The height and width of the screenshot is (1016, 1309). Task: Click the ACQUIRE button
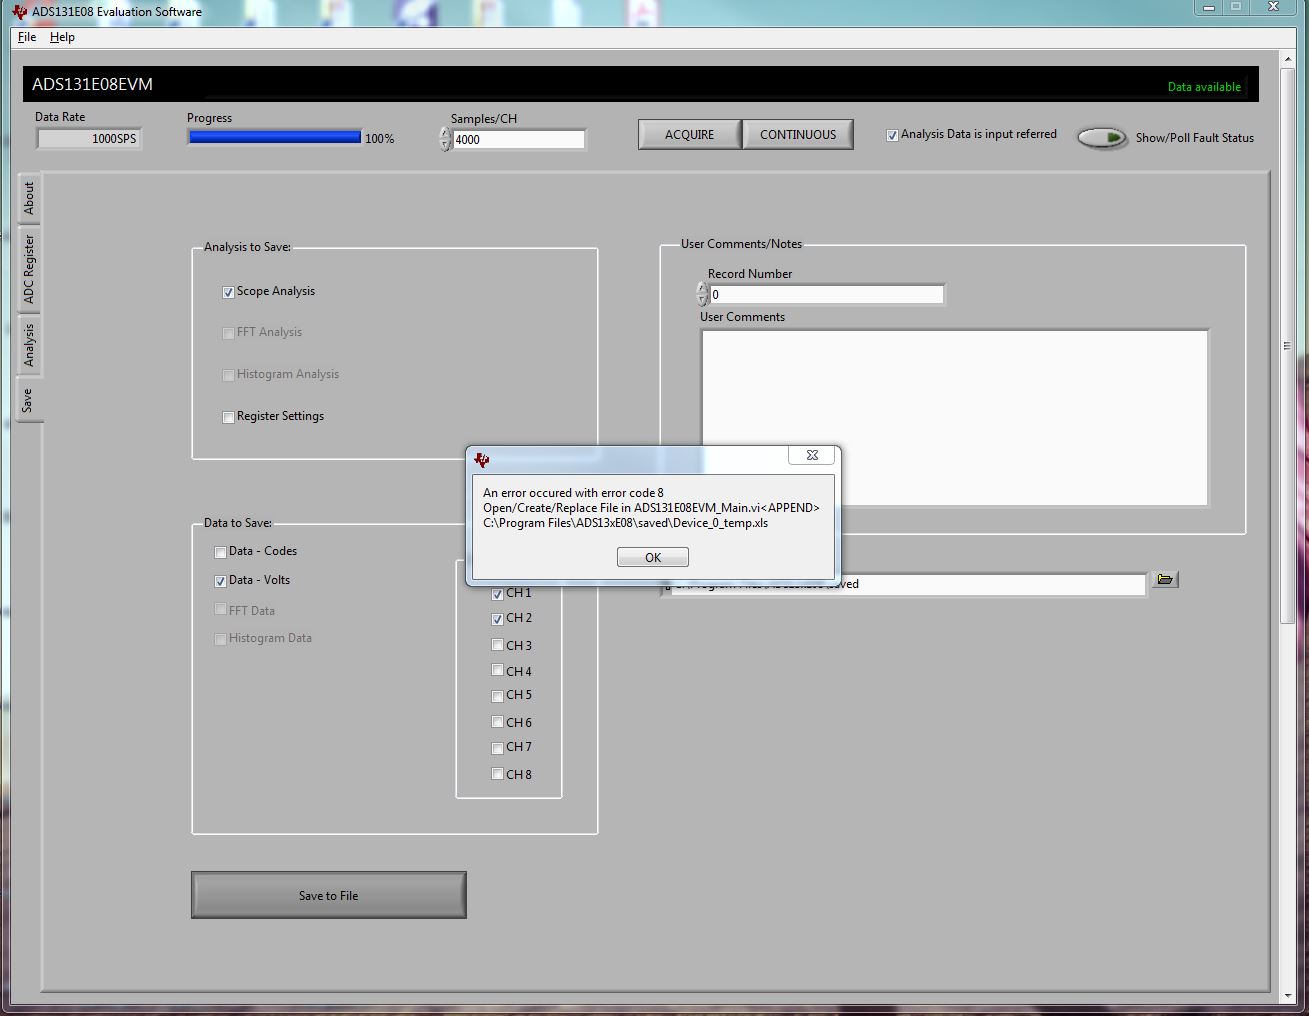coord(690,135)
